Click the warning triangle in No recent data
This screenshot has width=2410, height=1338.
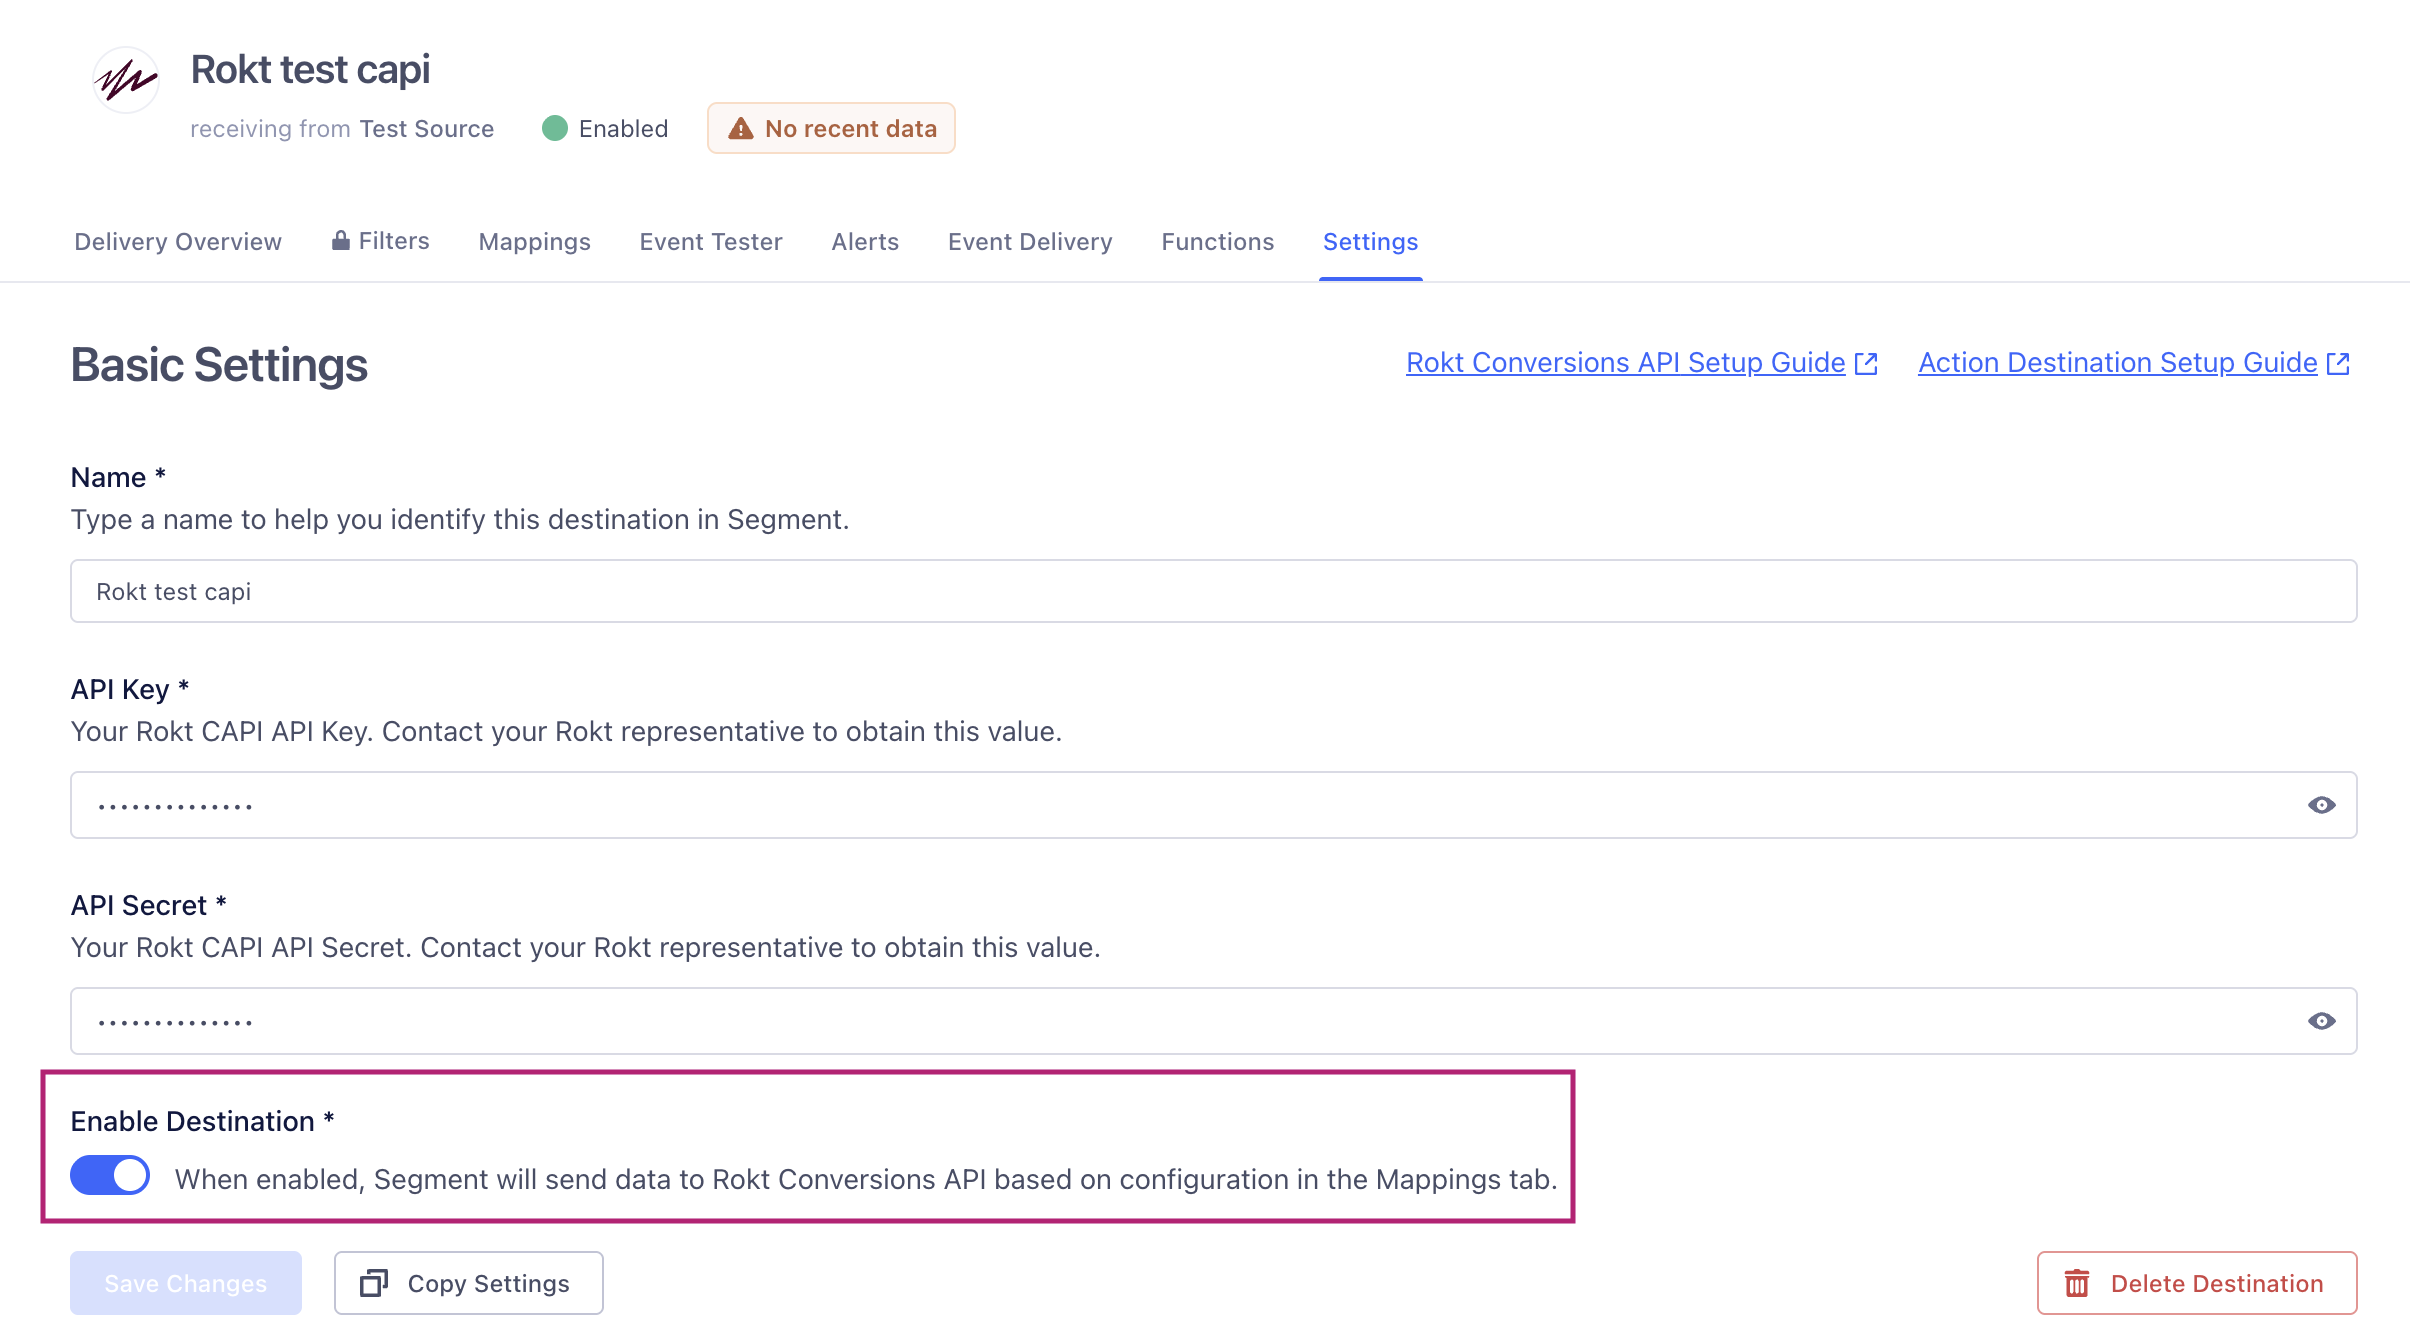click(x=740, y=129)
